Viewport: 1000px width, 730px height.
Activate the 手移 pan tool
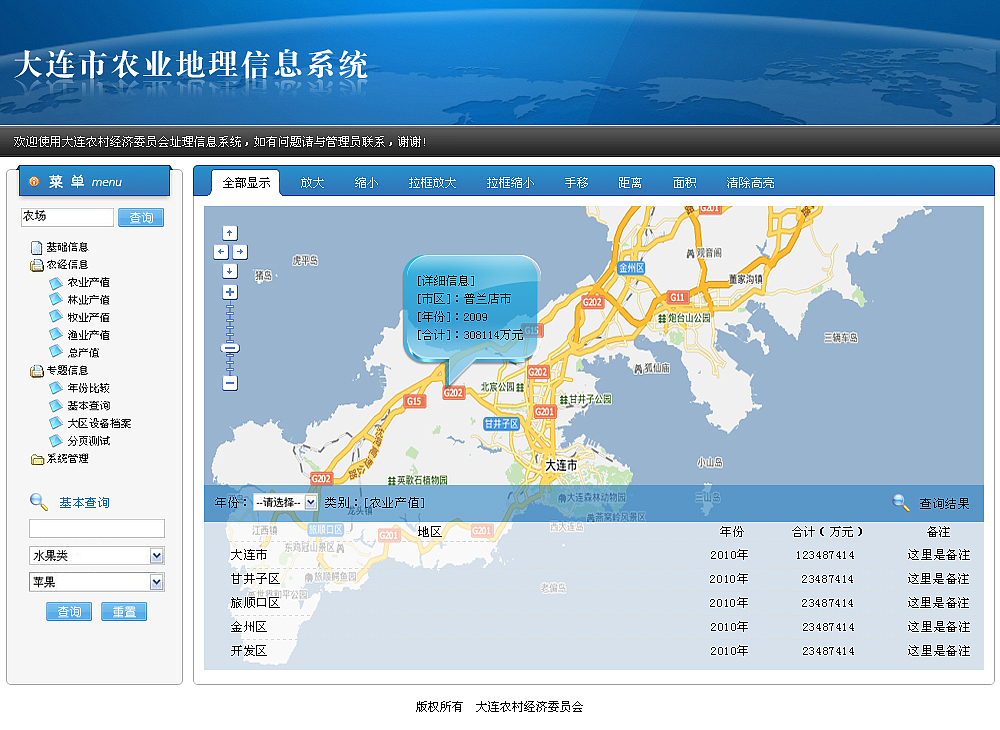[577, 183]
